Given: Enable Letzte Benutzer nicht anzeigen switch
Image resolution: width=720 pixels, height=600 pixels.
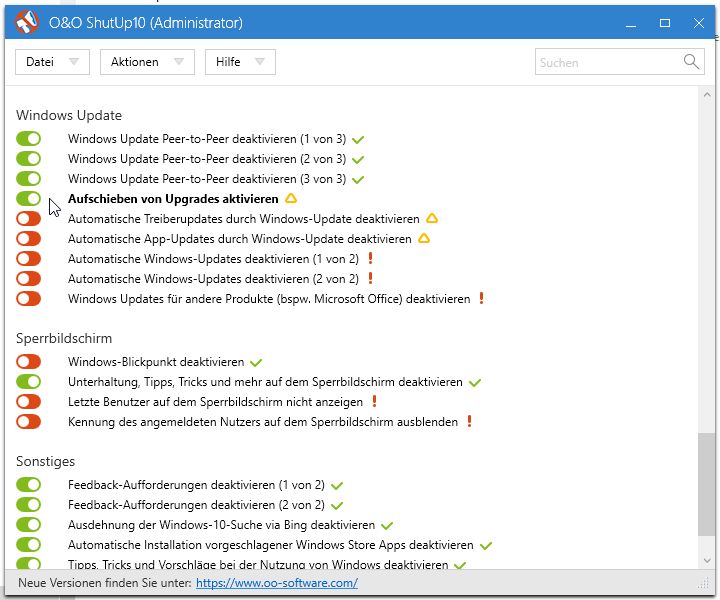Looking at the screenshot, I should click(x=28, y=402).
